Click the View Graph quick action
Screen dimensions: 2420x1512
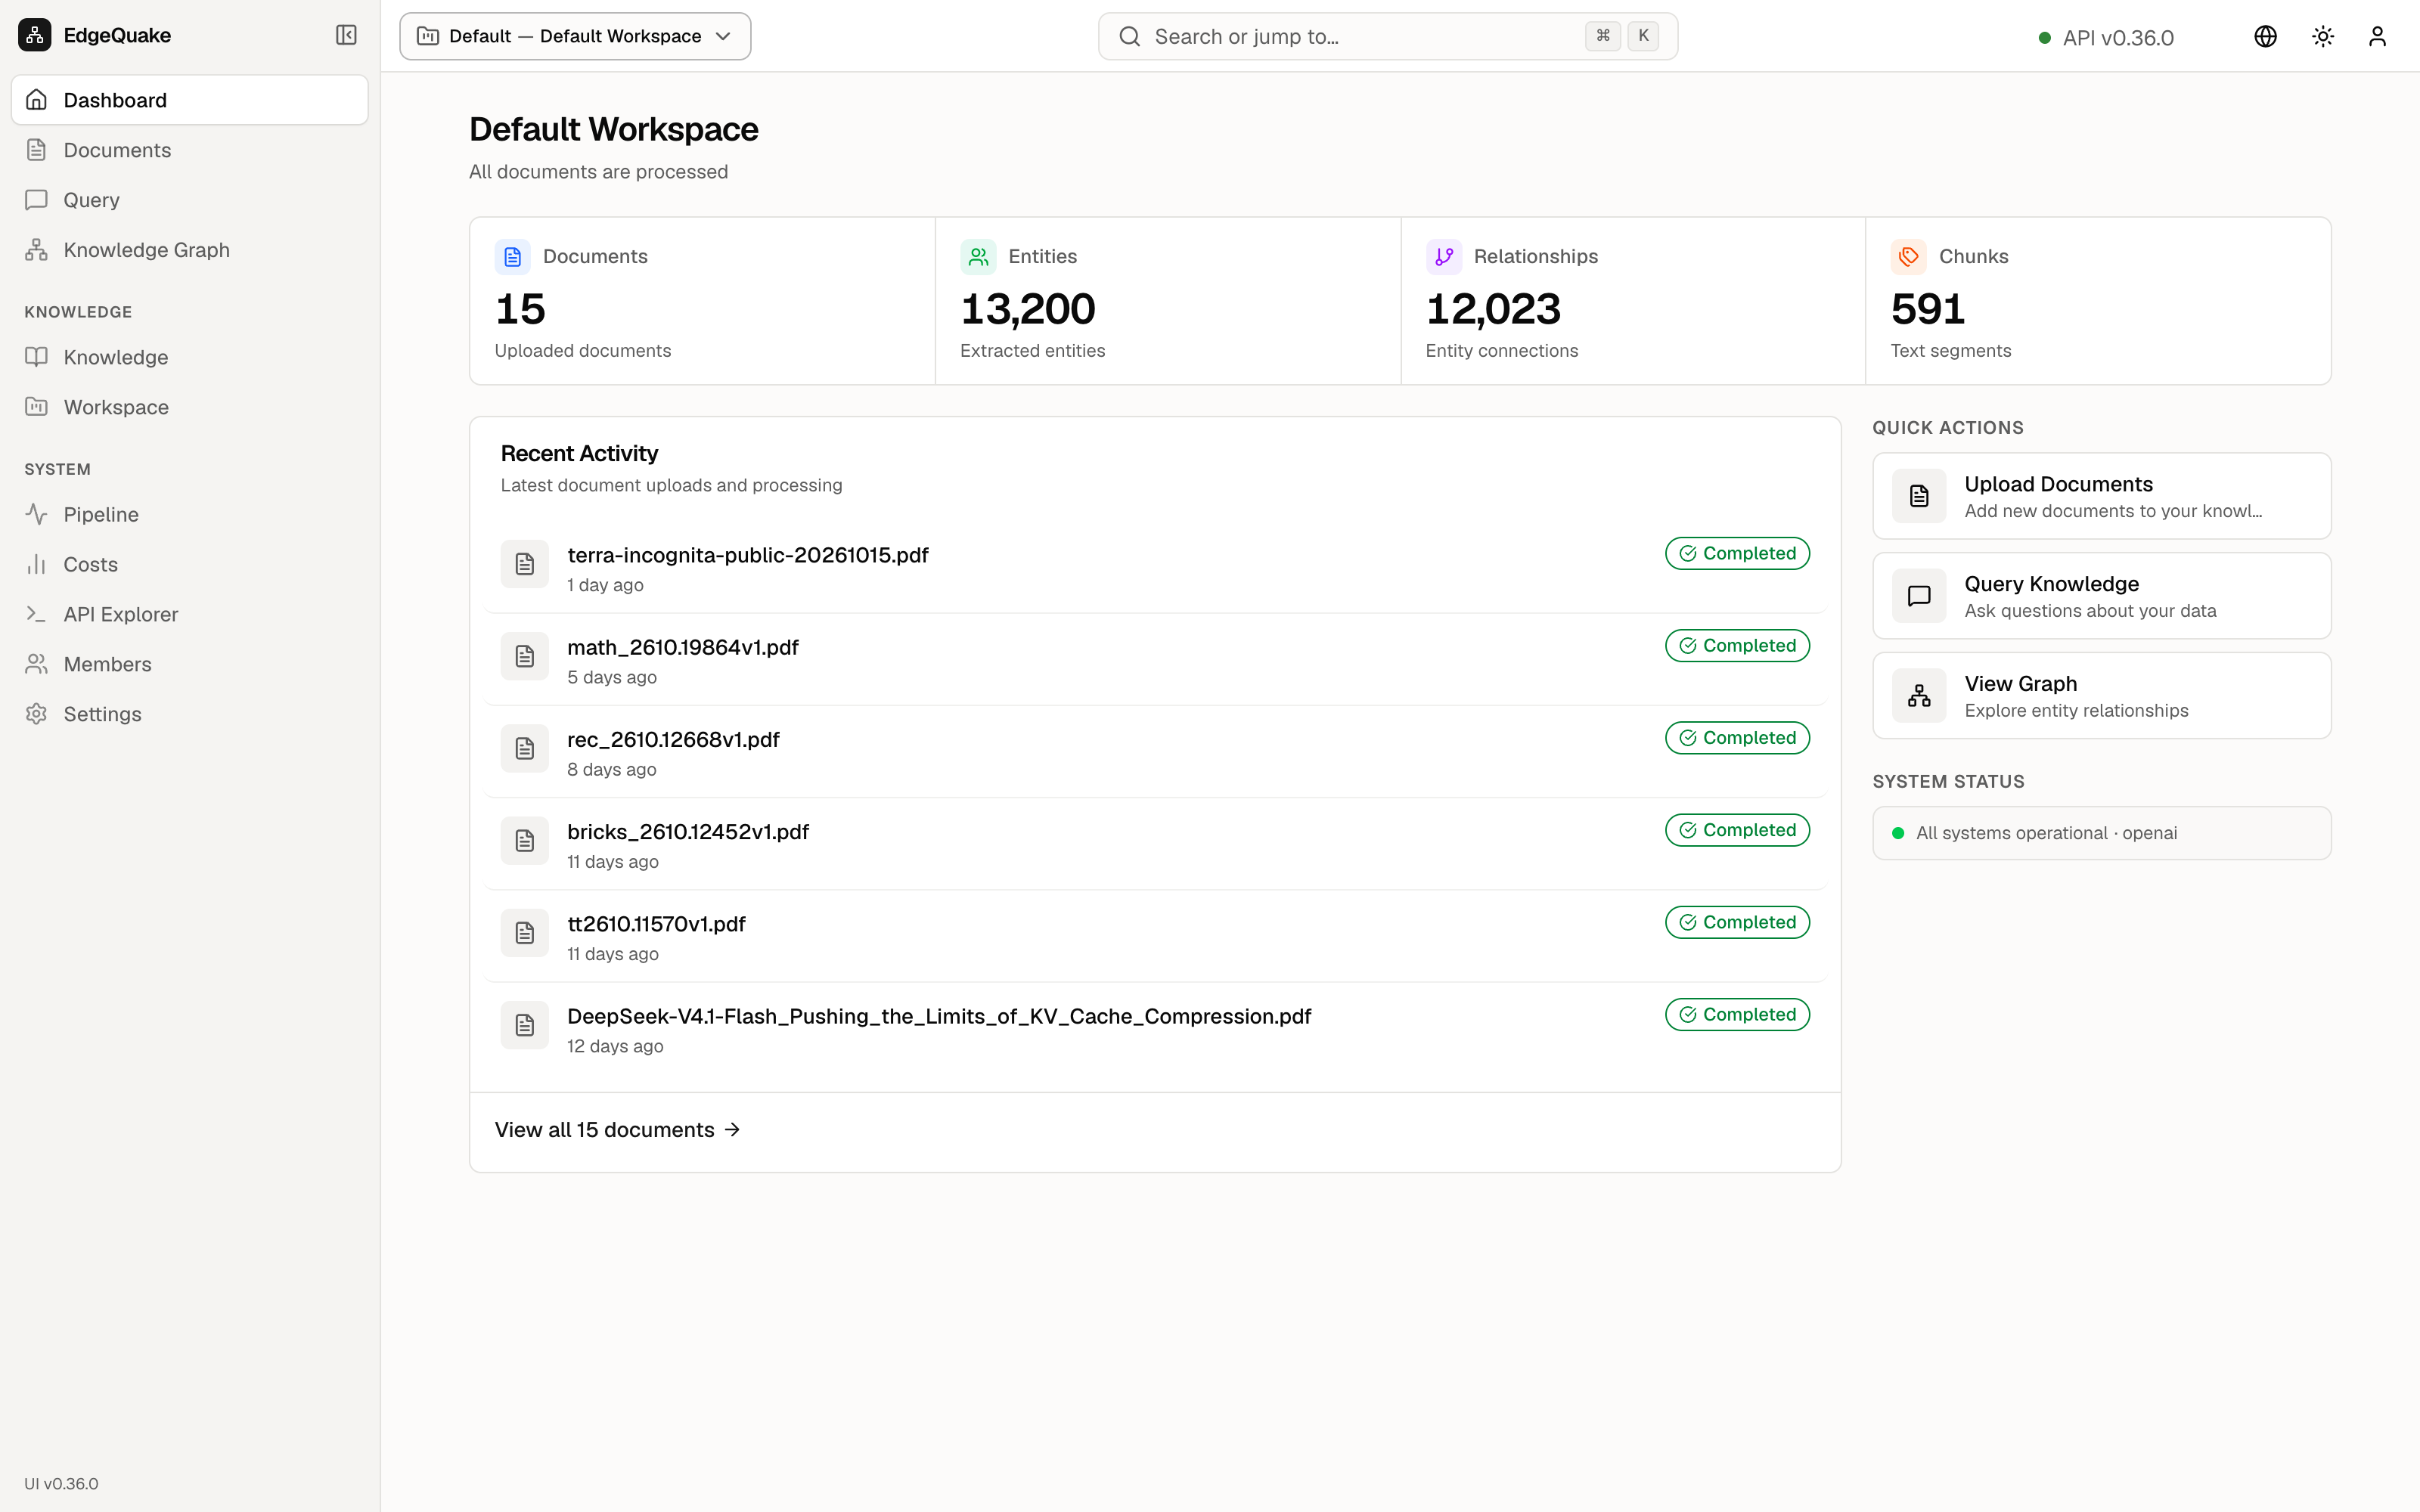pos(2101,696)
